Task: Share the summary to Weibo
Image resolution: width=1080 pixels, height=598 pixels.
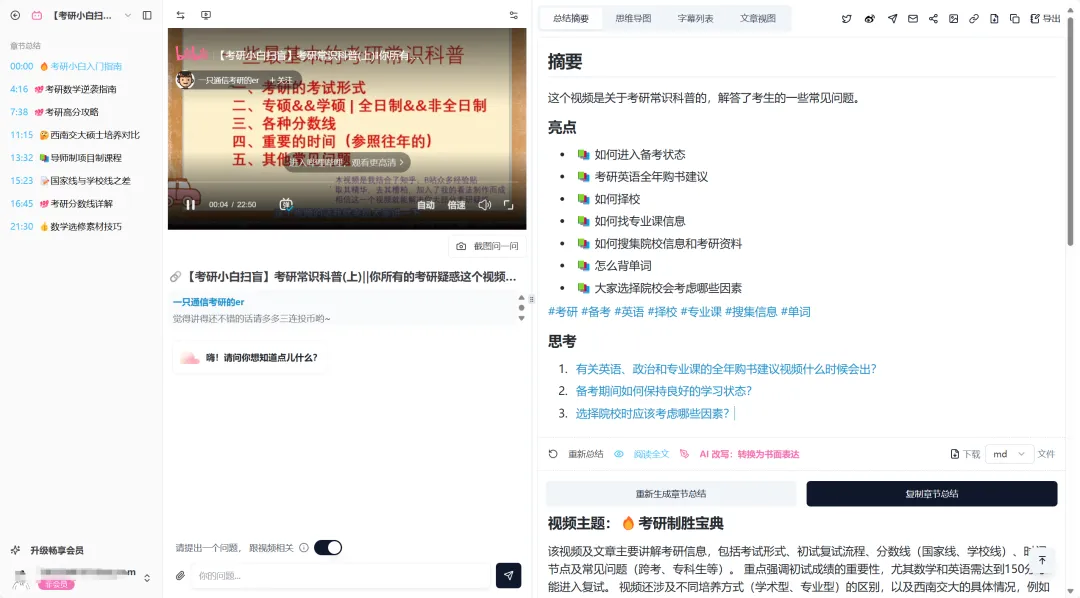Action: (x=870, y=19)
